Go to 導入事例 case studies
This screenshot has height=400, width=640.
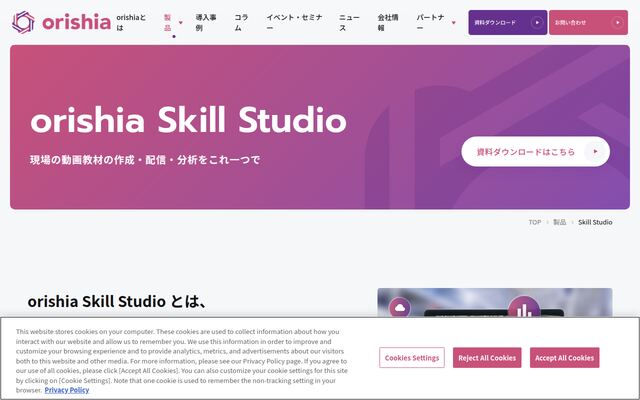pyautogui.click(x=206, y=22)
